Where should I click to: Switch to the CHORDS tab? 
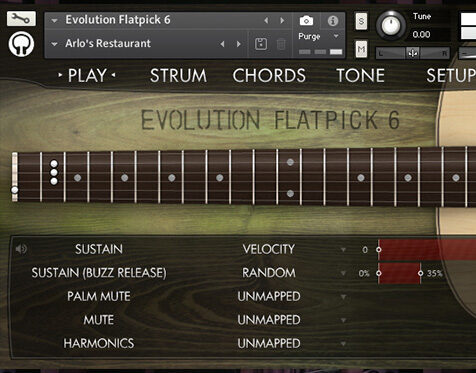coord(269,75)
